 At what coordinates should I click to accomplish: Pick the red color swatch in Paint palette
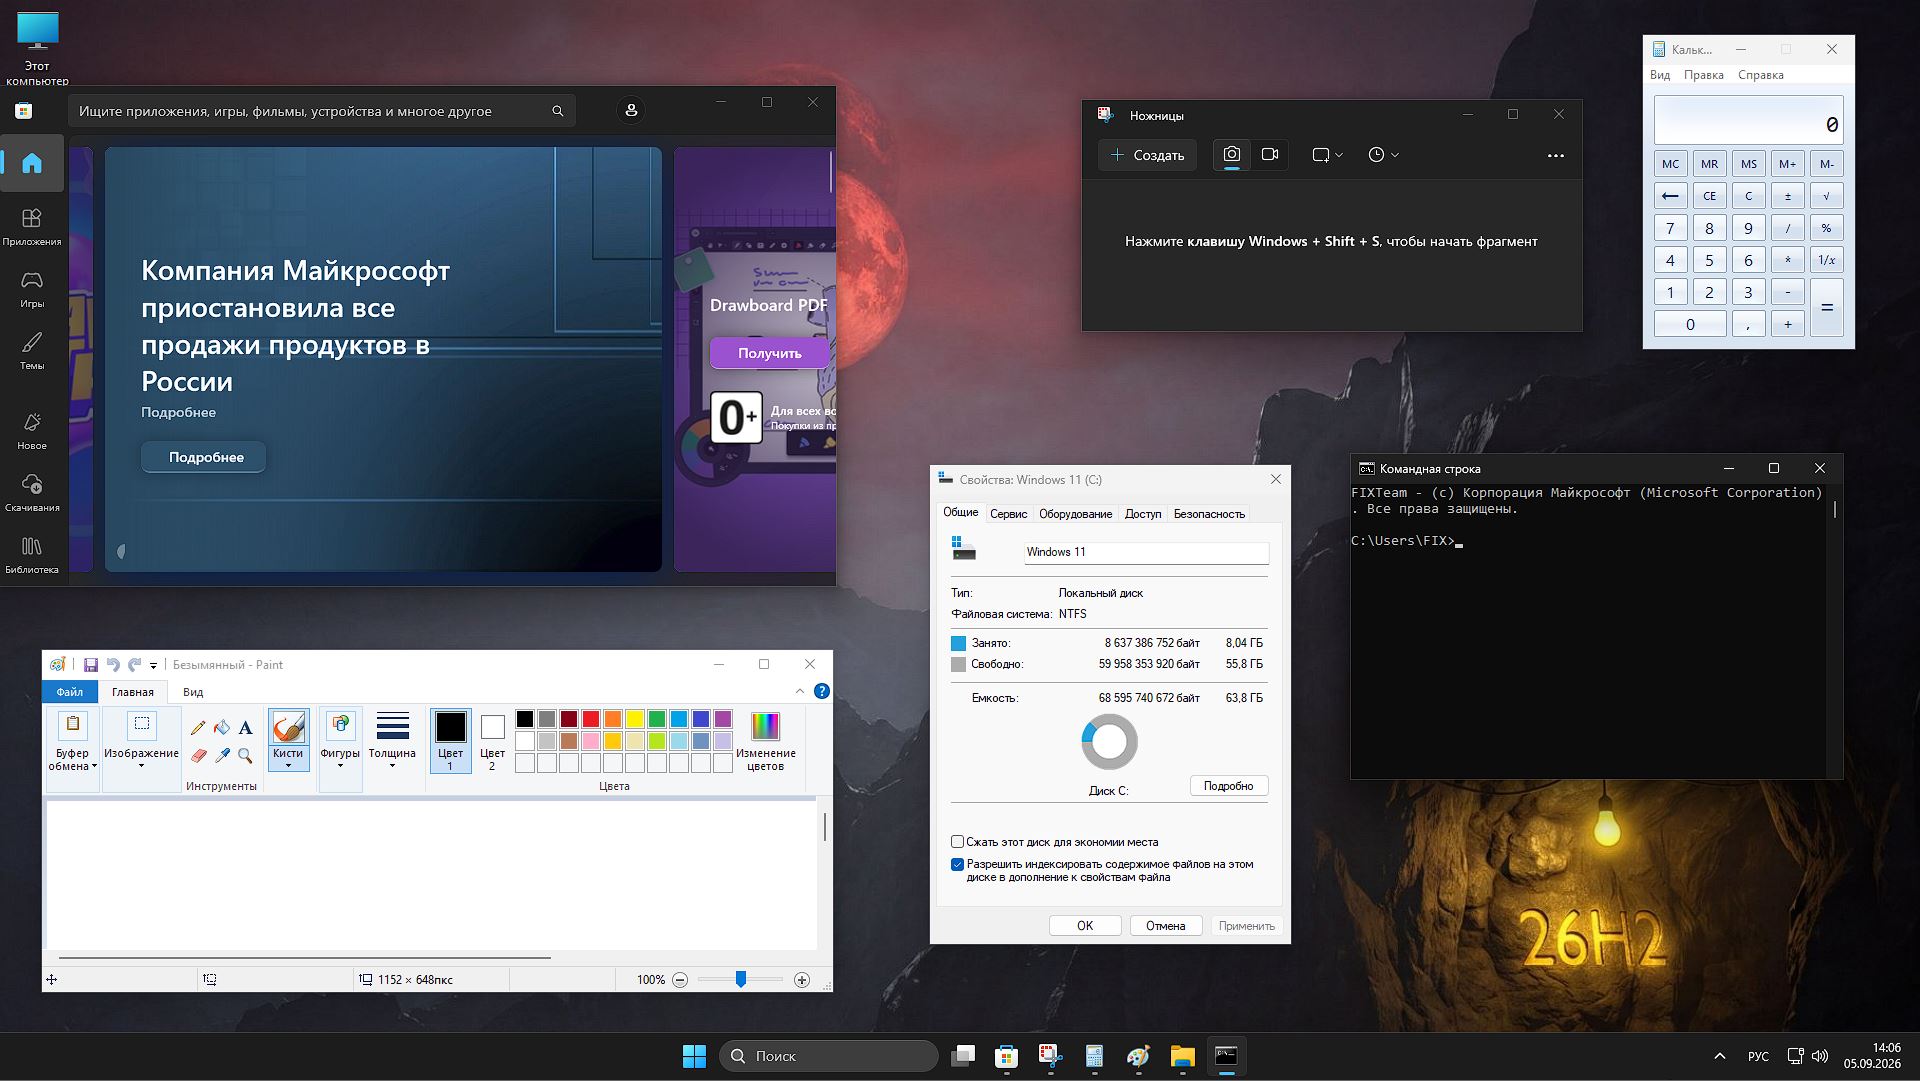click(591, 719)
